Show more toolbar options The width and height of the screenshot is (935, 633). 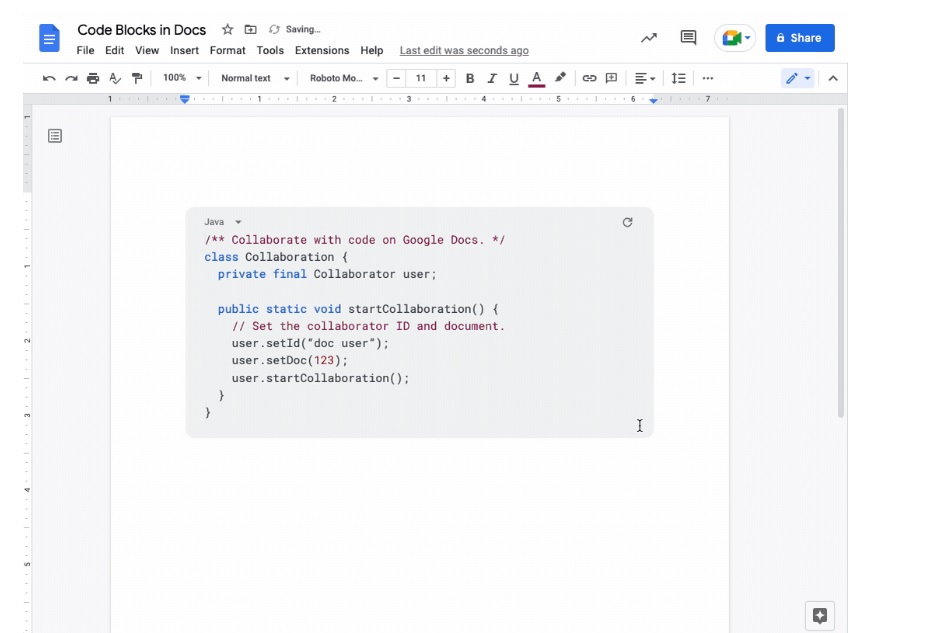tap(708, 78)
